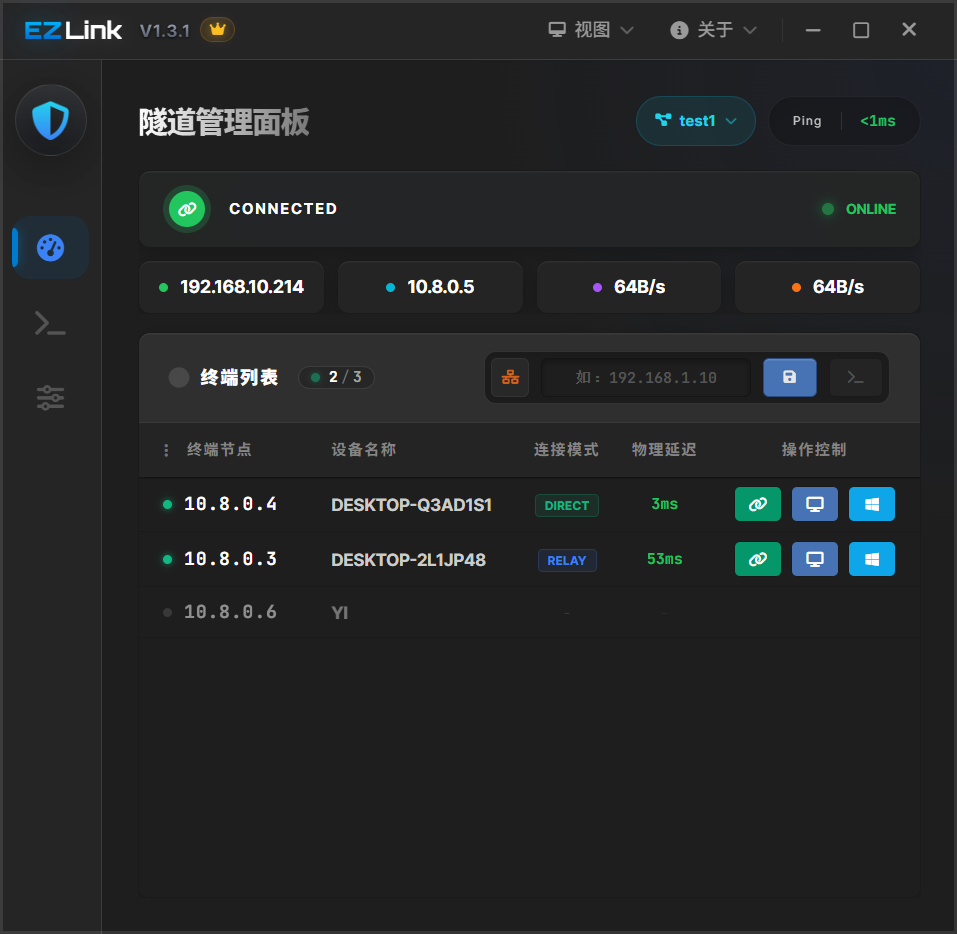Click the crown icon beside version V1.3.1
957x934 pixels.
coord(217,29)
